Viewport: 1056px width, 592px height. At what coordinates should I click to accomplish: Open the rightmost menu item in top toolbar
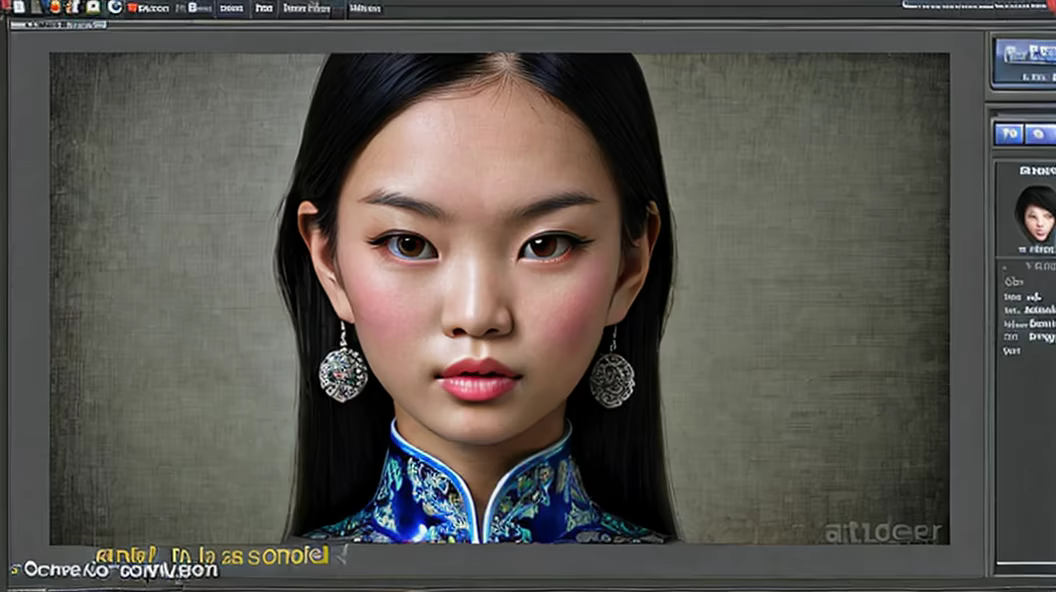point(365,8)
